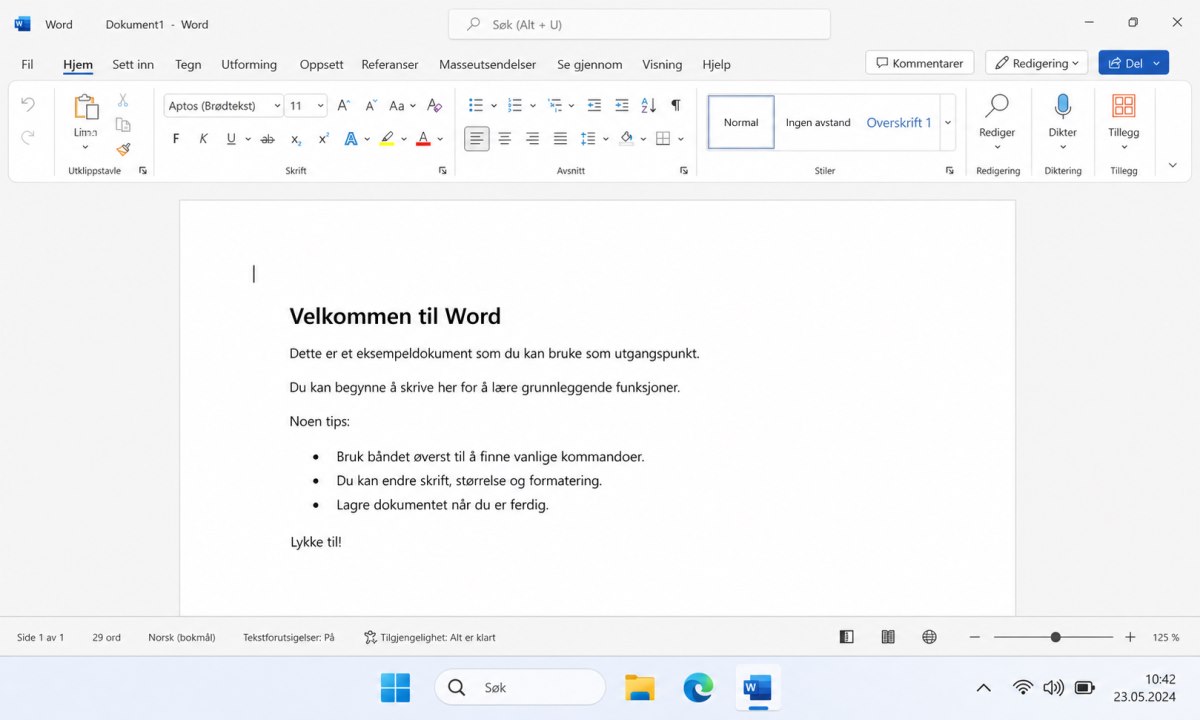Screen dimensions: 1200x720
Task: Increase font size with the larger A icon
Action: pos(344,105)
